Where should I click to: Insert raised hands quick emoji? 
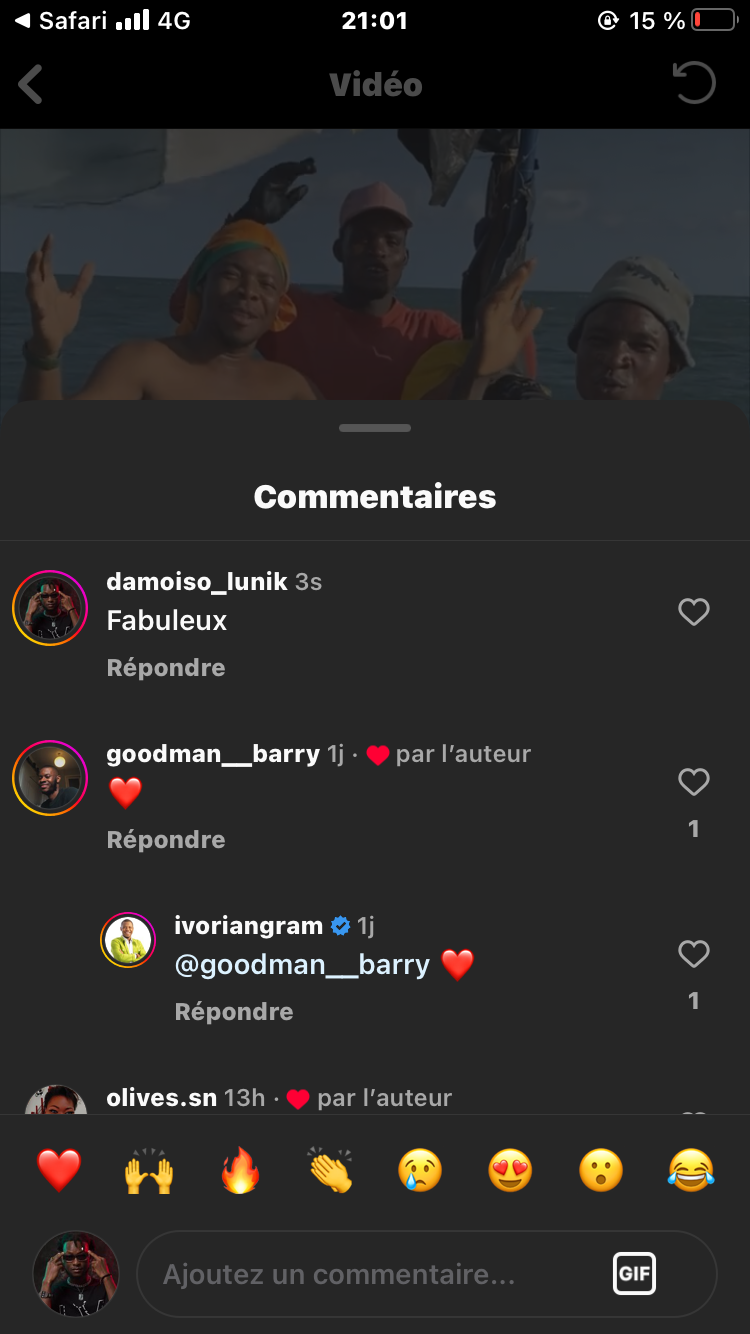[149, 1169]
